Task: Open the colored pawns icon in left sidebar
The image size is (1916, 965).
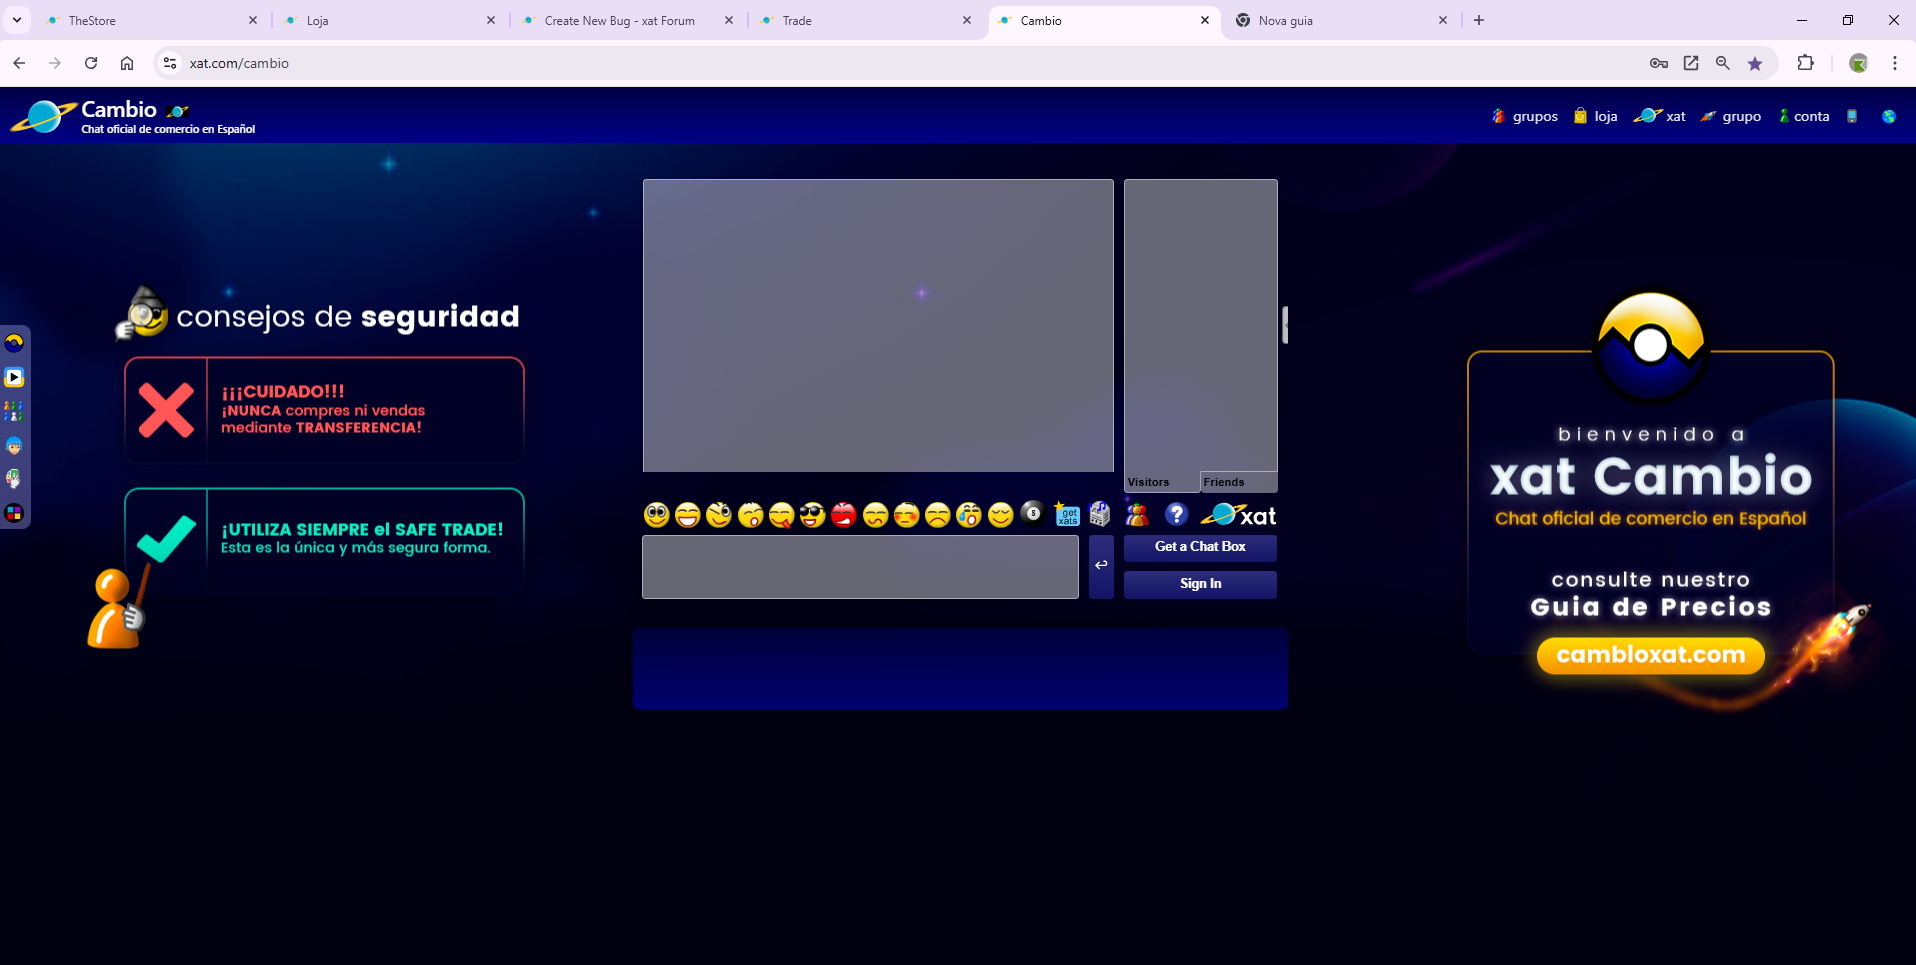Action: (14, 411)
